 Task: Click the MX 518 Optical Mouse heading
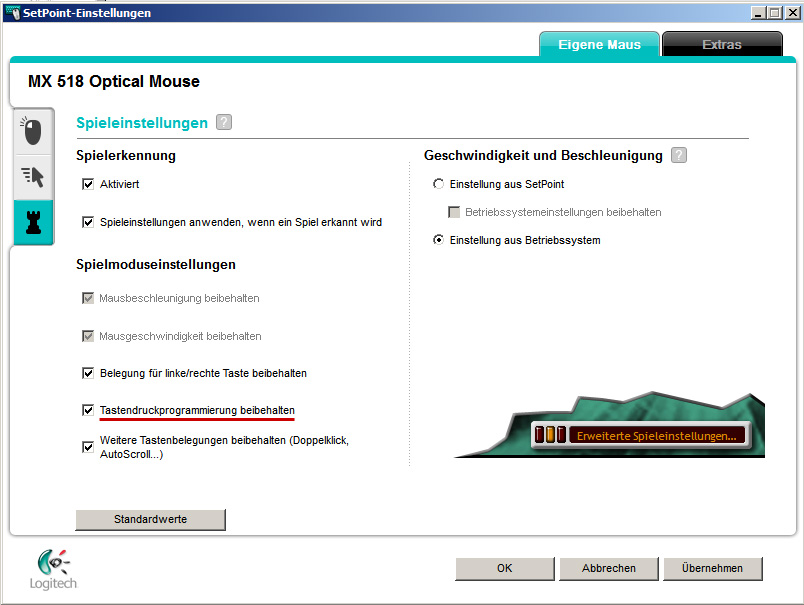(114, 82)
